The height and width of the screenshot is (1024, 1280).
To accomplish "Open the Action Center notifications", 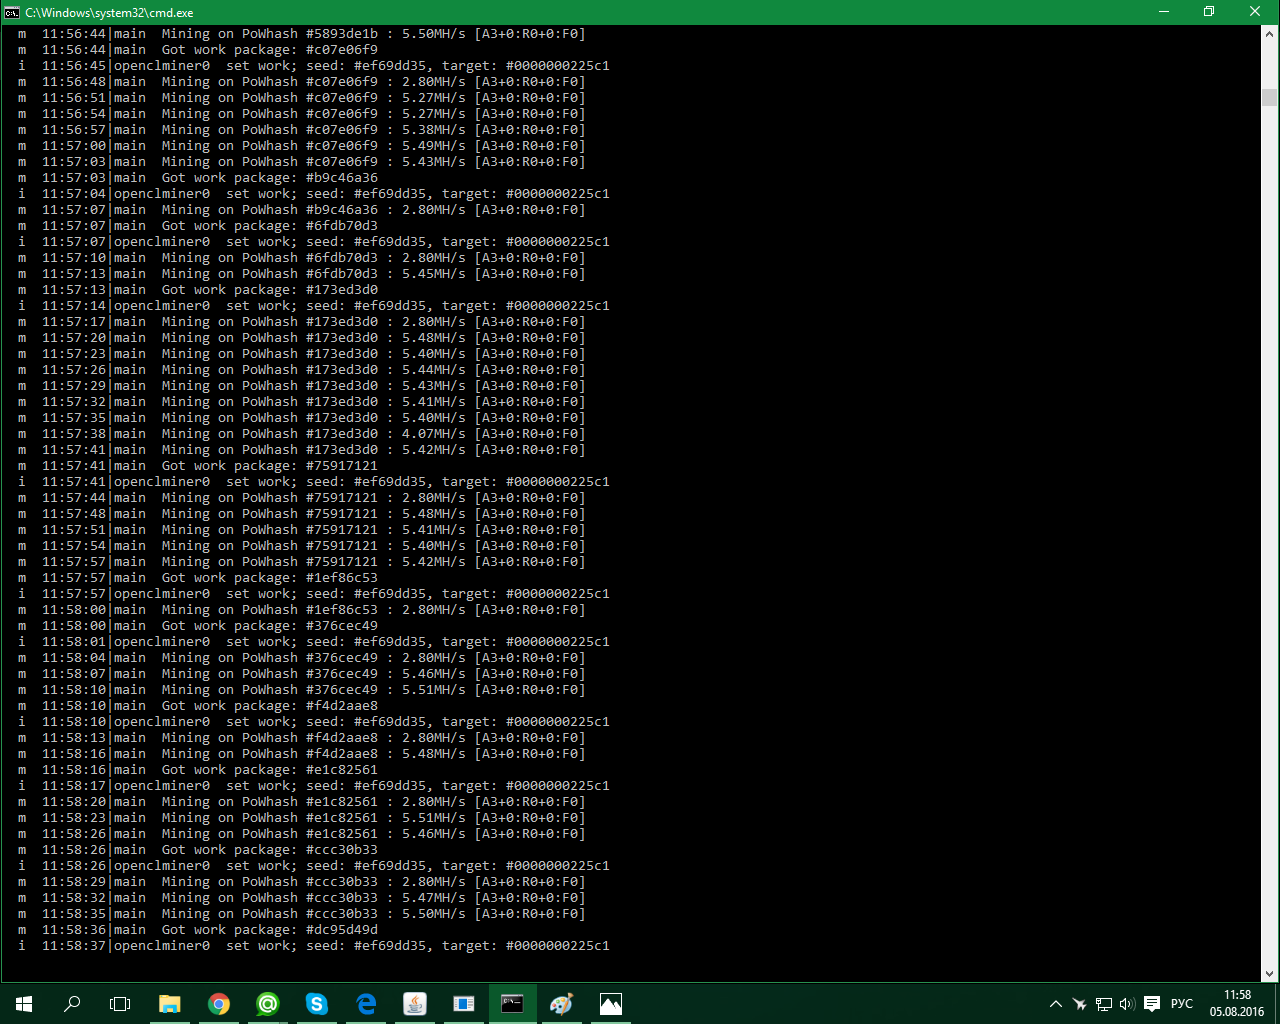I will 1152,1004.
